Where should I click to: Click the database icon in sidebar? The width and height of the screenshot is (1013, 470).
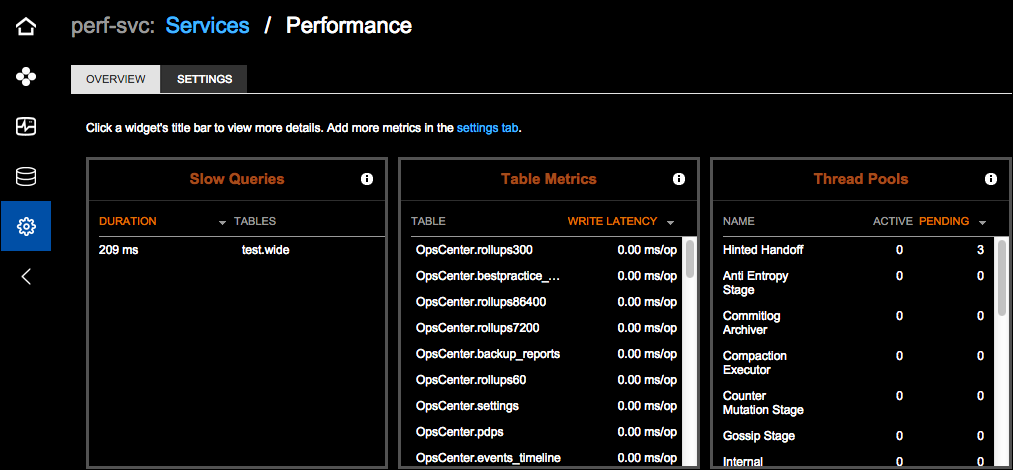pos(26,177)
